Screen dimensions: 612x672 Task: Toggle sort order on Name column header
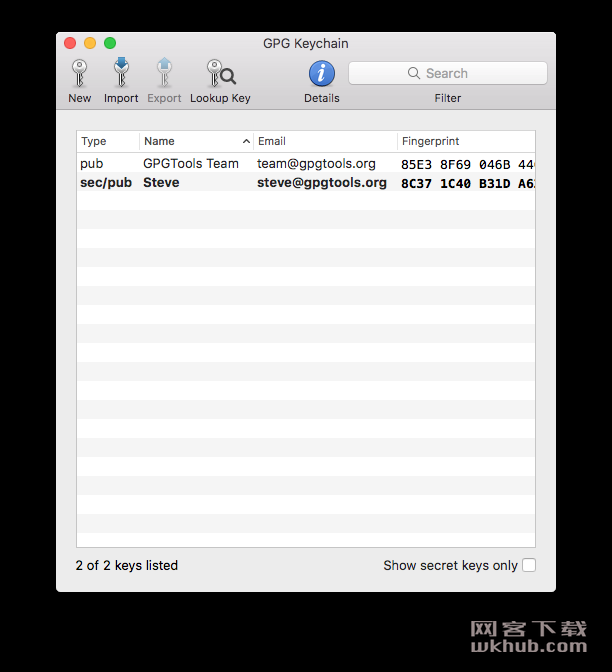(x=197, y=141)
